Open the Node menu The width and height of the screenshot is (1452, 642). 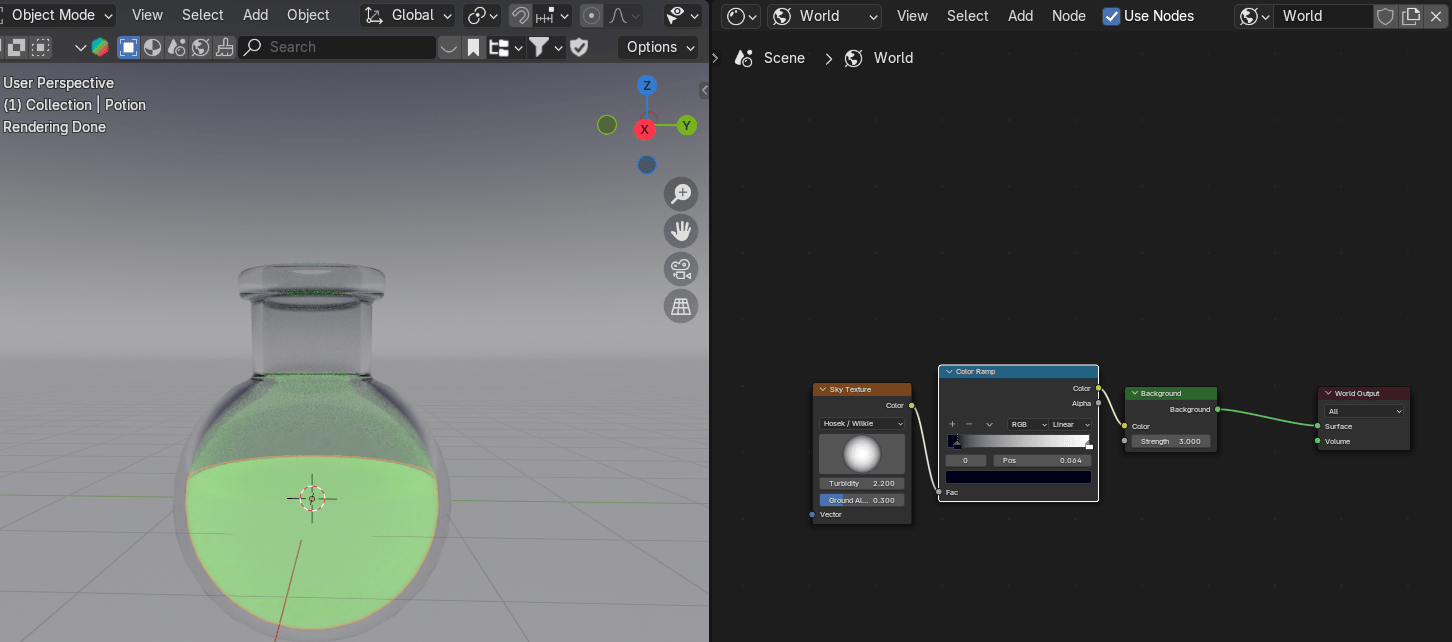click(x=1068, y=16)
